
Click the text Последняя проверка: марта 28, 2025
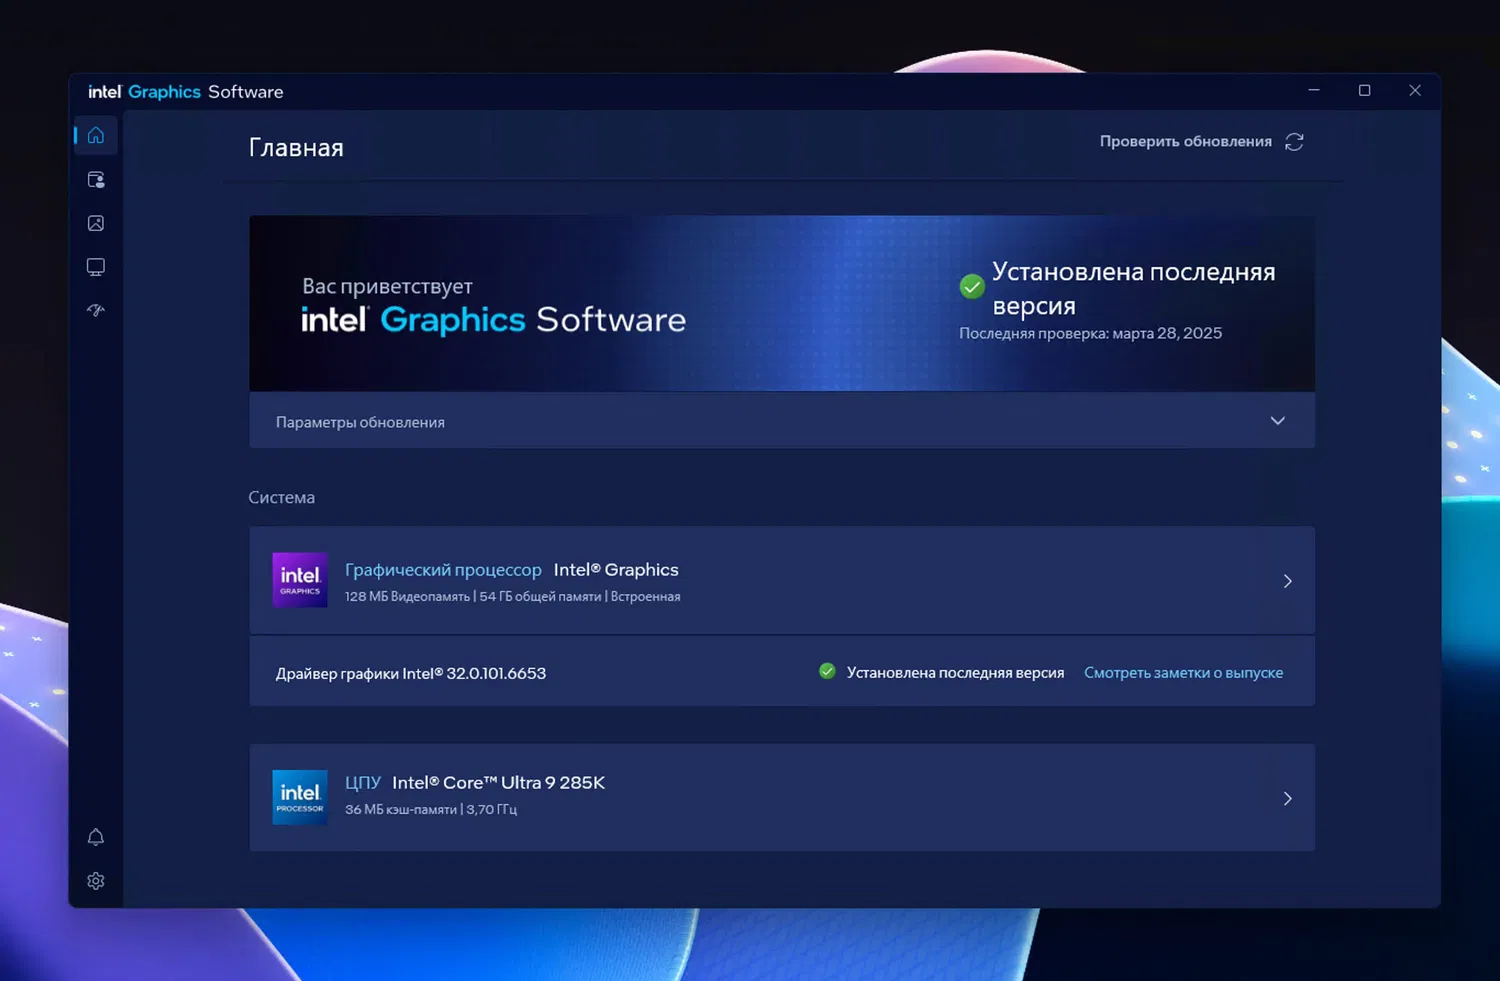(1090, 333)
